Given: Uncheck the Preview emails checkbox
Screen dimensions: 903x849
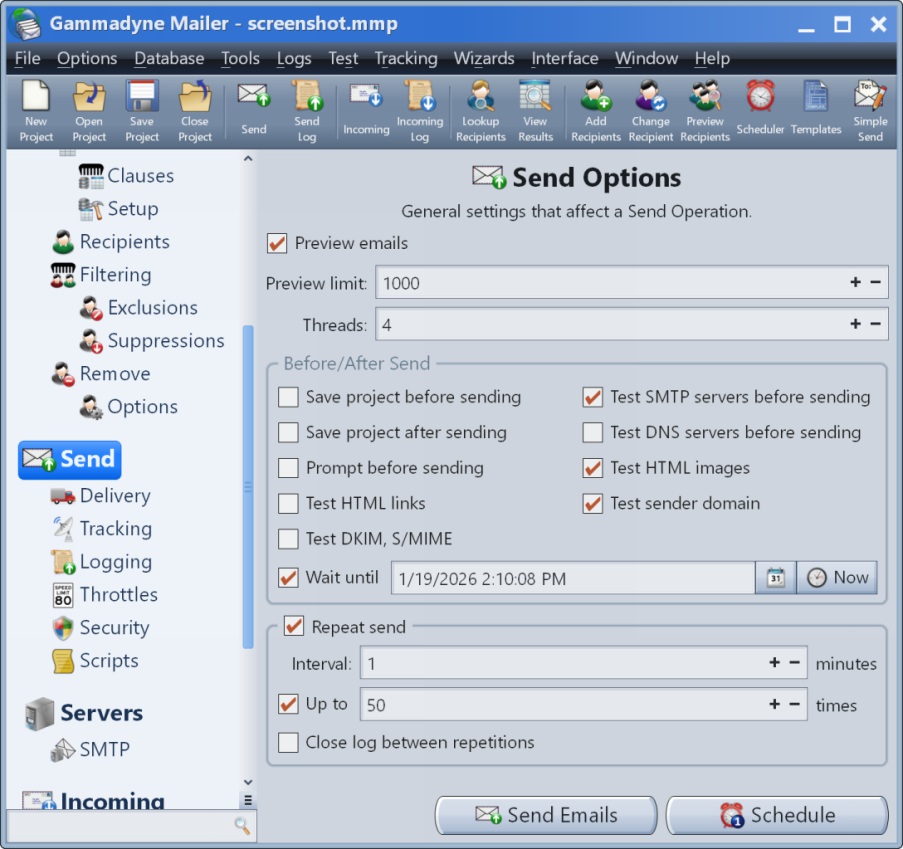Looking at the screenshot, I should click(277, 243).
